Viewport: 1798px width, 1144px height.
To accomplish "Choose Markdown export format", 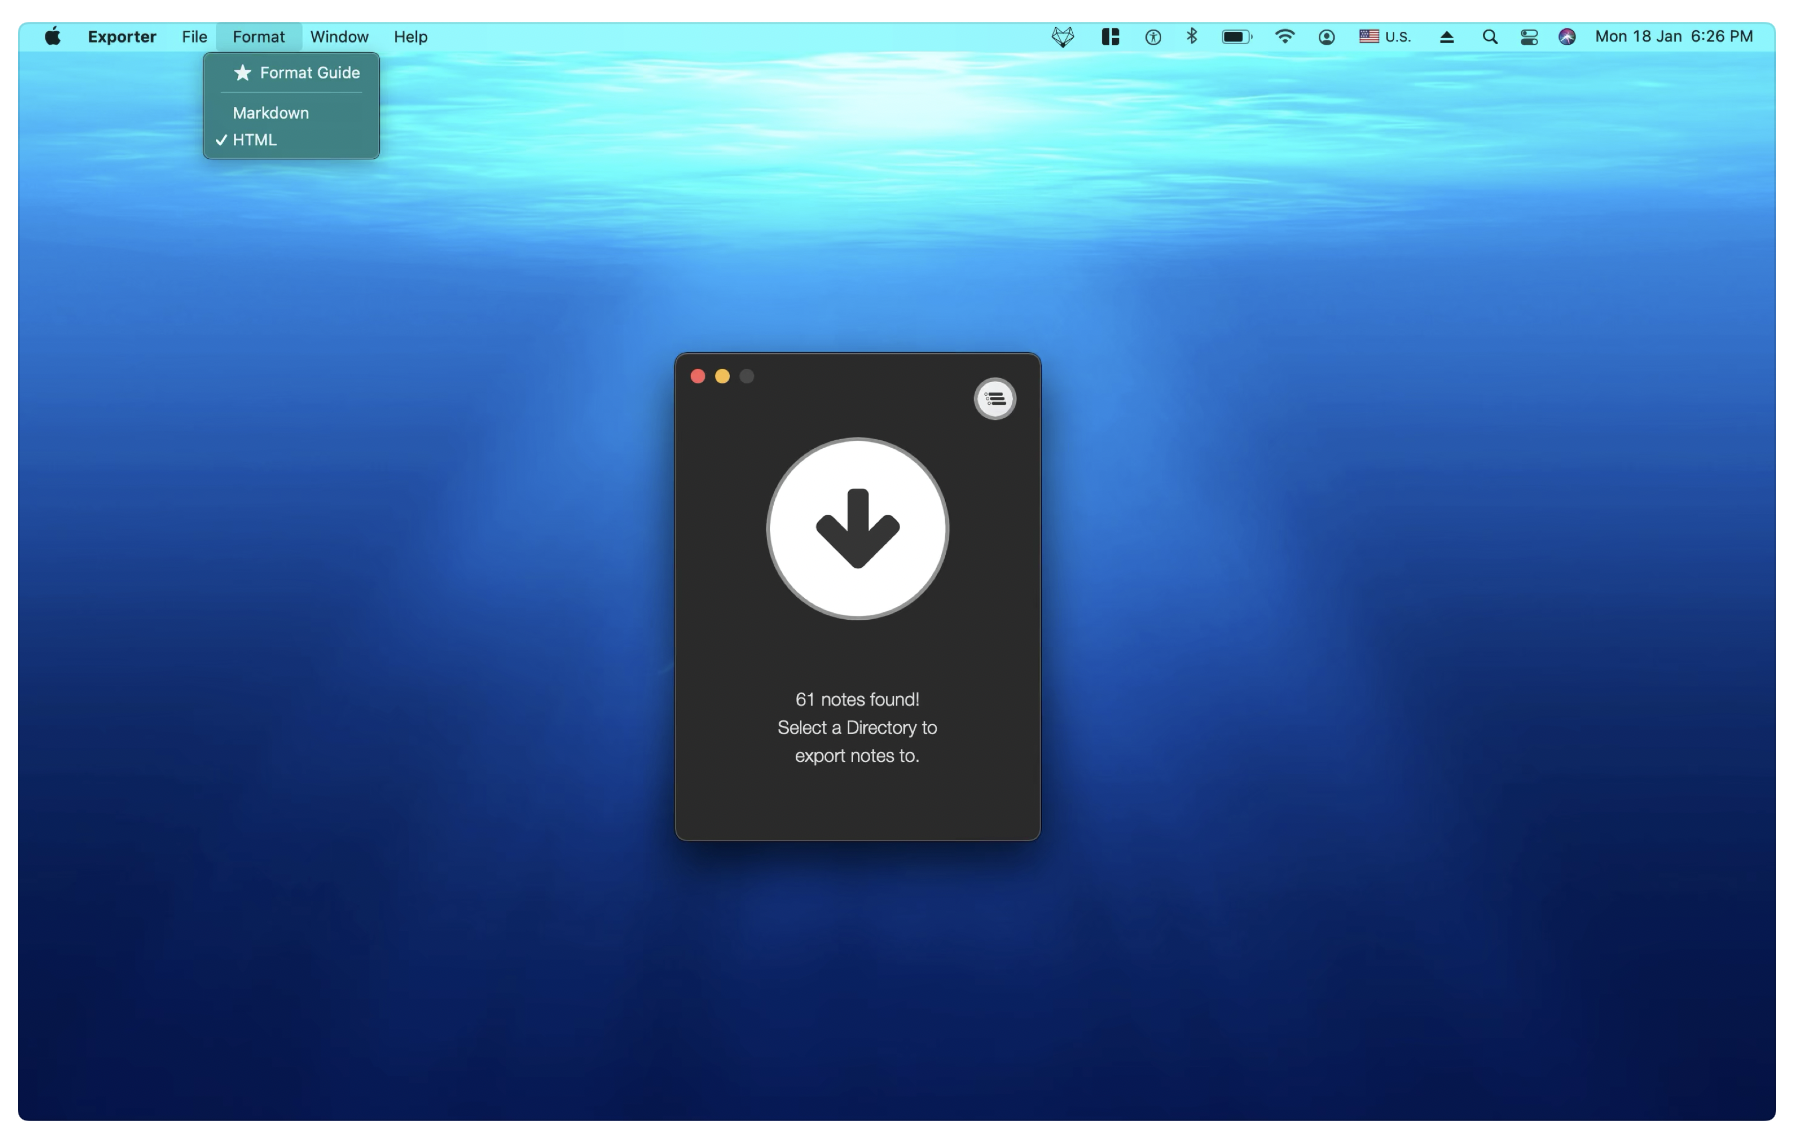I will [x=291, y=113].
